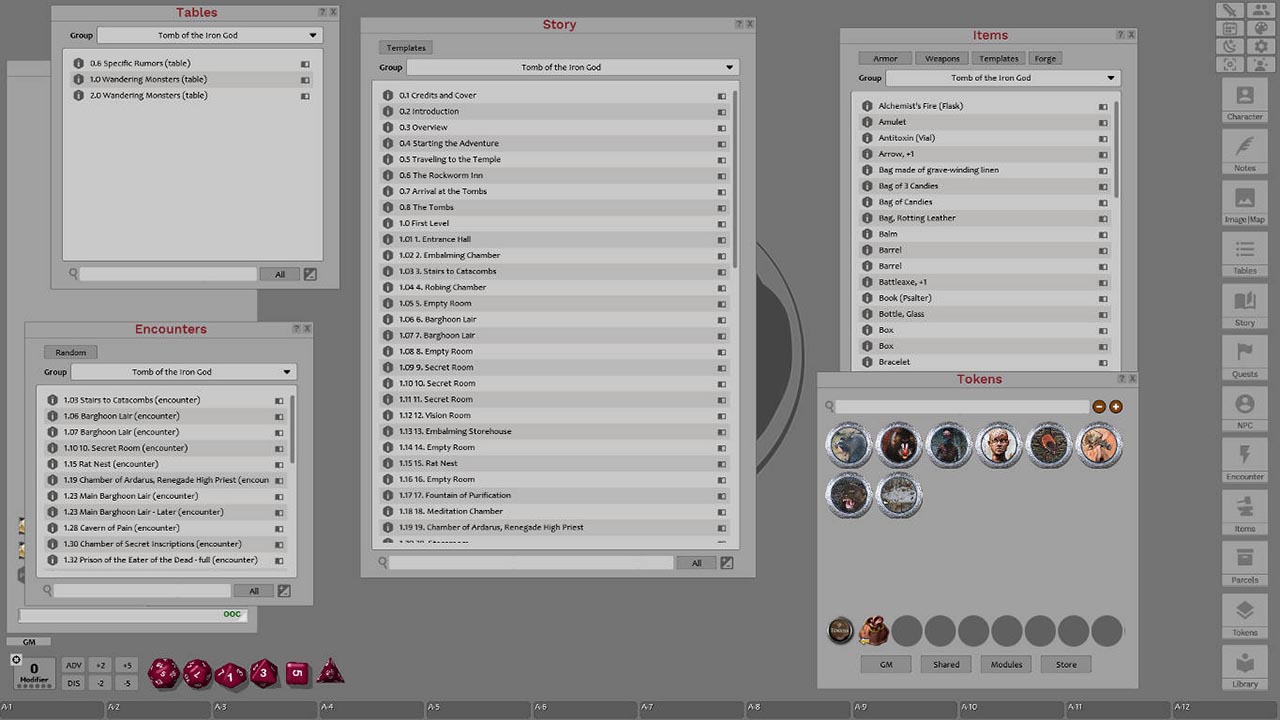
Task: Toggle the gear icon on the Modifier box
Action: tap(15, 658)
